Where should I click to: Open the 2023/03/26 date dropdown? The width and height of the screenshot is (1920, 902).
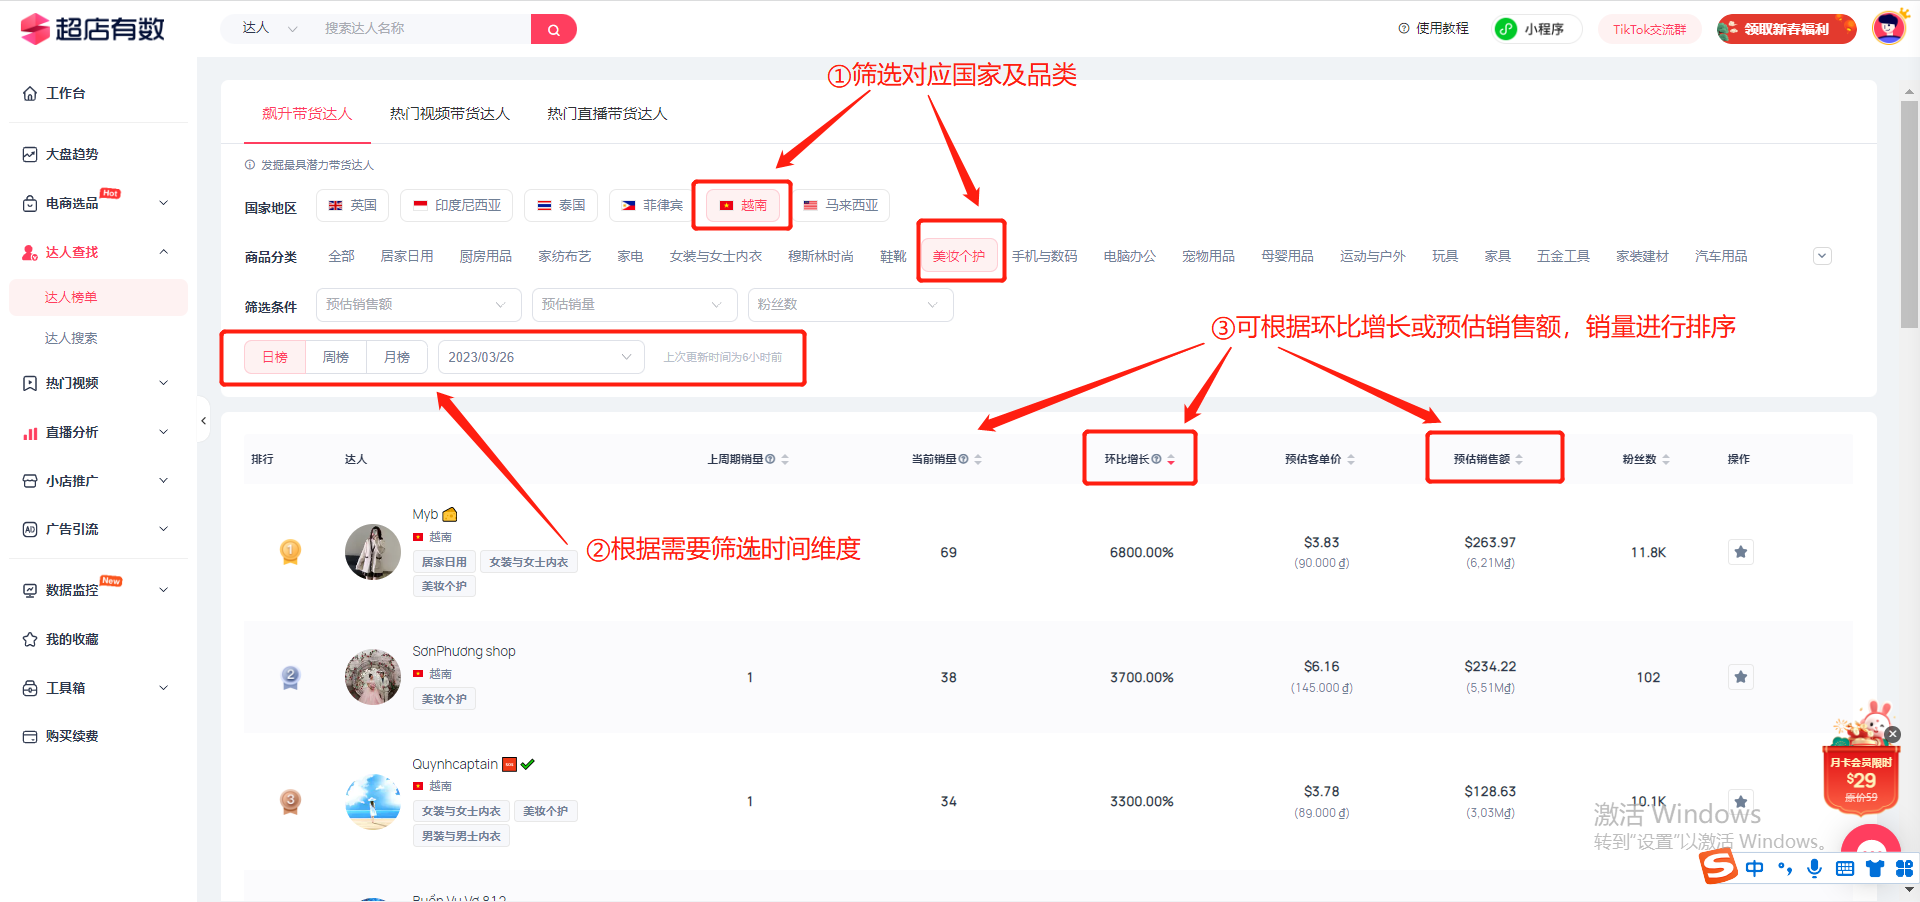coord(540,357)
